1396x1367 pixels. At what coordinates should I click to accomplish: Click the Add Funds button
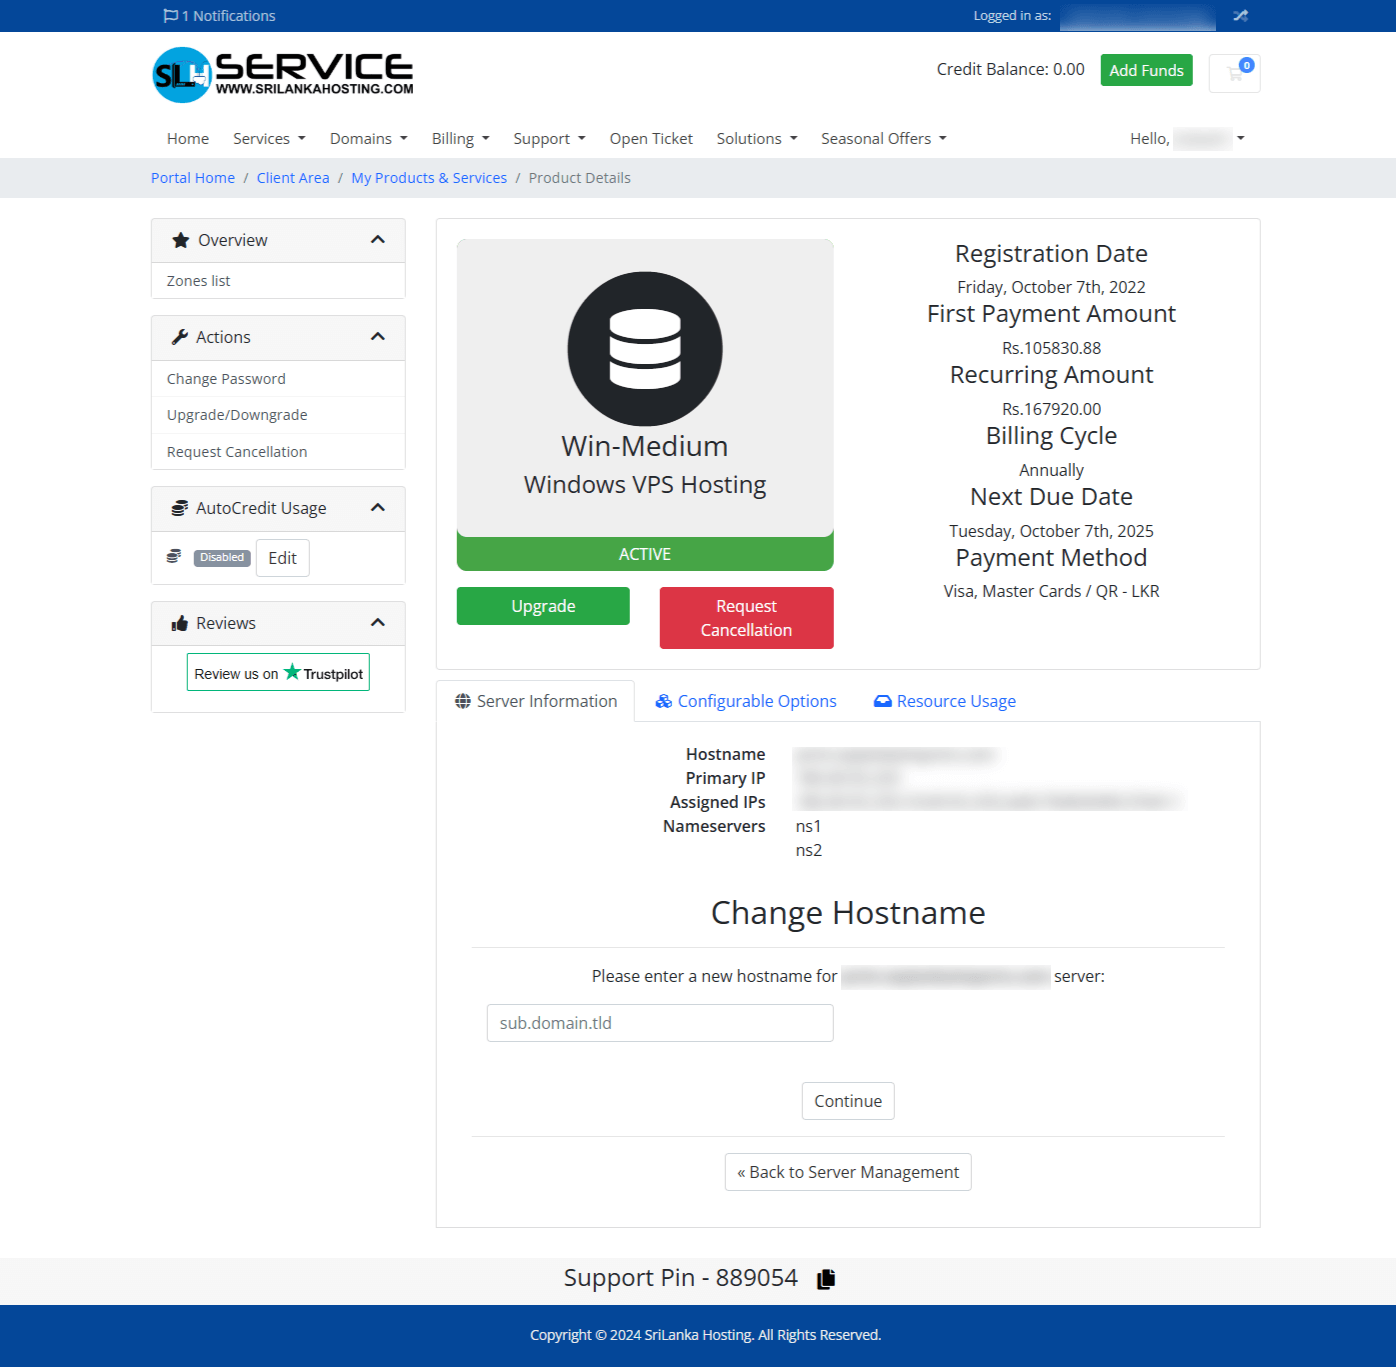1146,70
